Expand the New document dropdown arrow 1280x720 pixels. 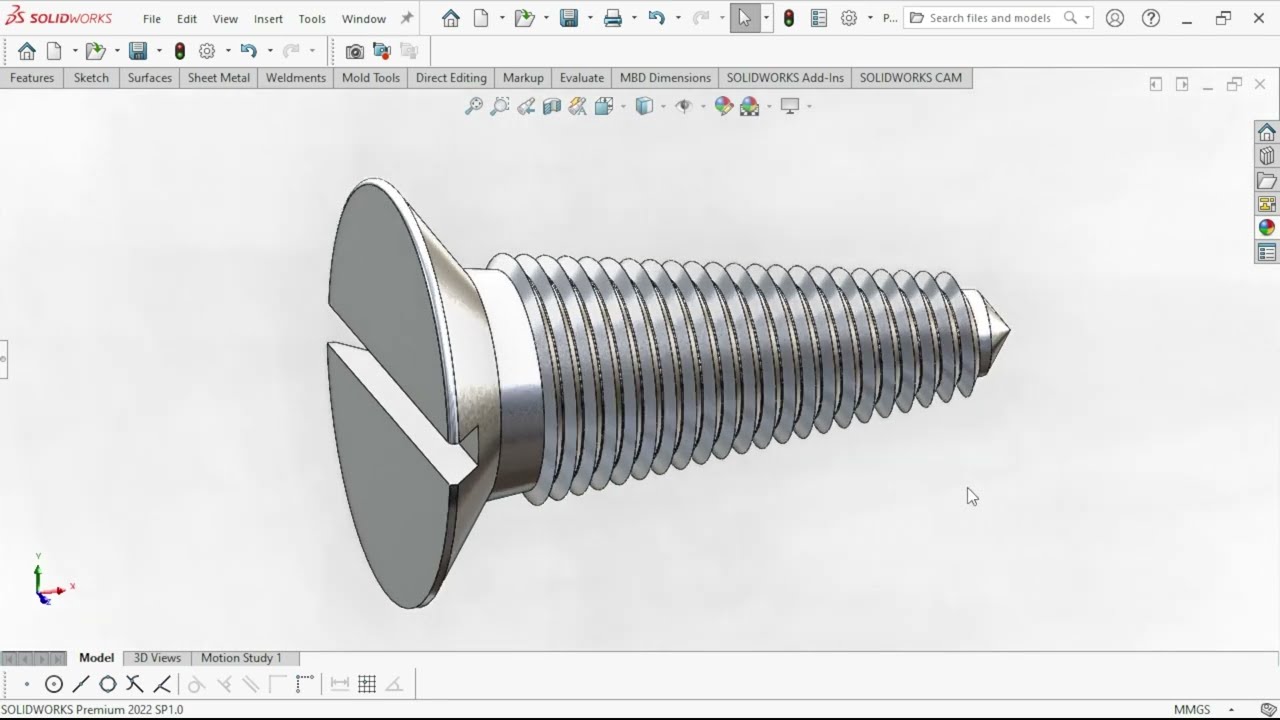pyautogui.click(x=502, y=18)
